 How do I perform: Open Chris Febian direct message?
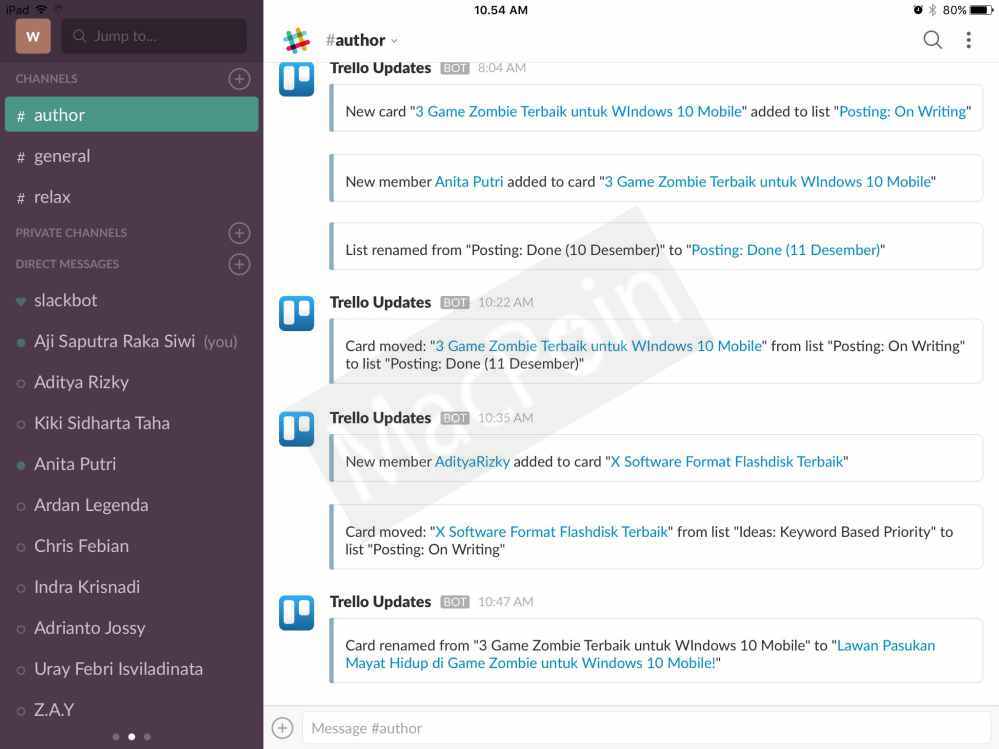click(131, 546)
